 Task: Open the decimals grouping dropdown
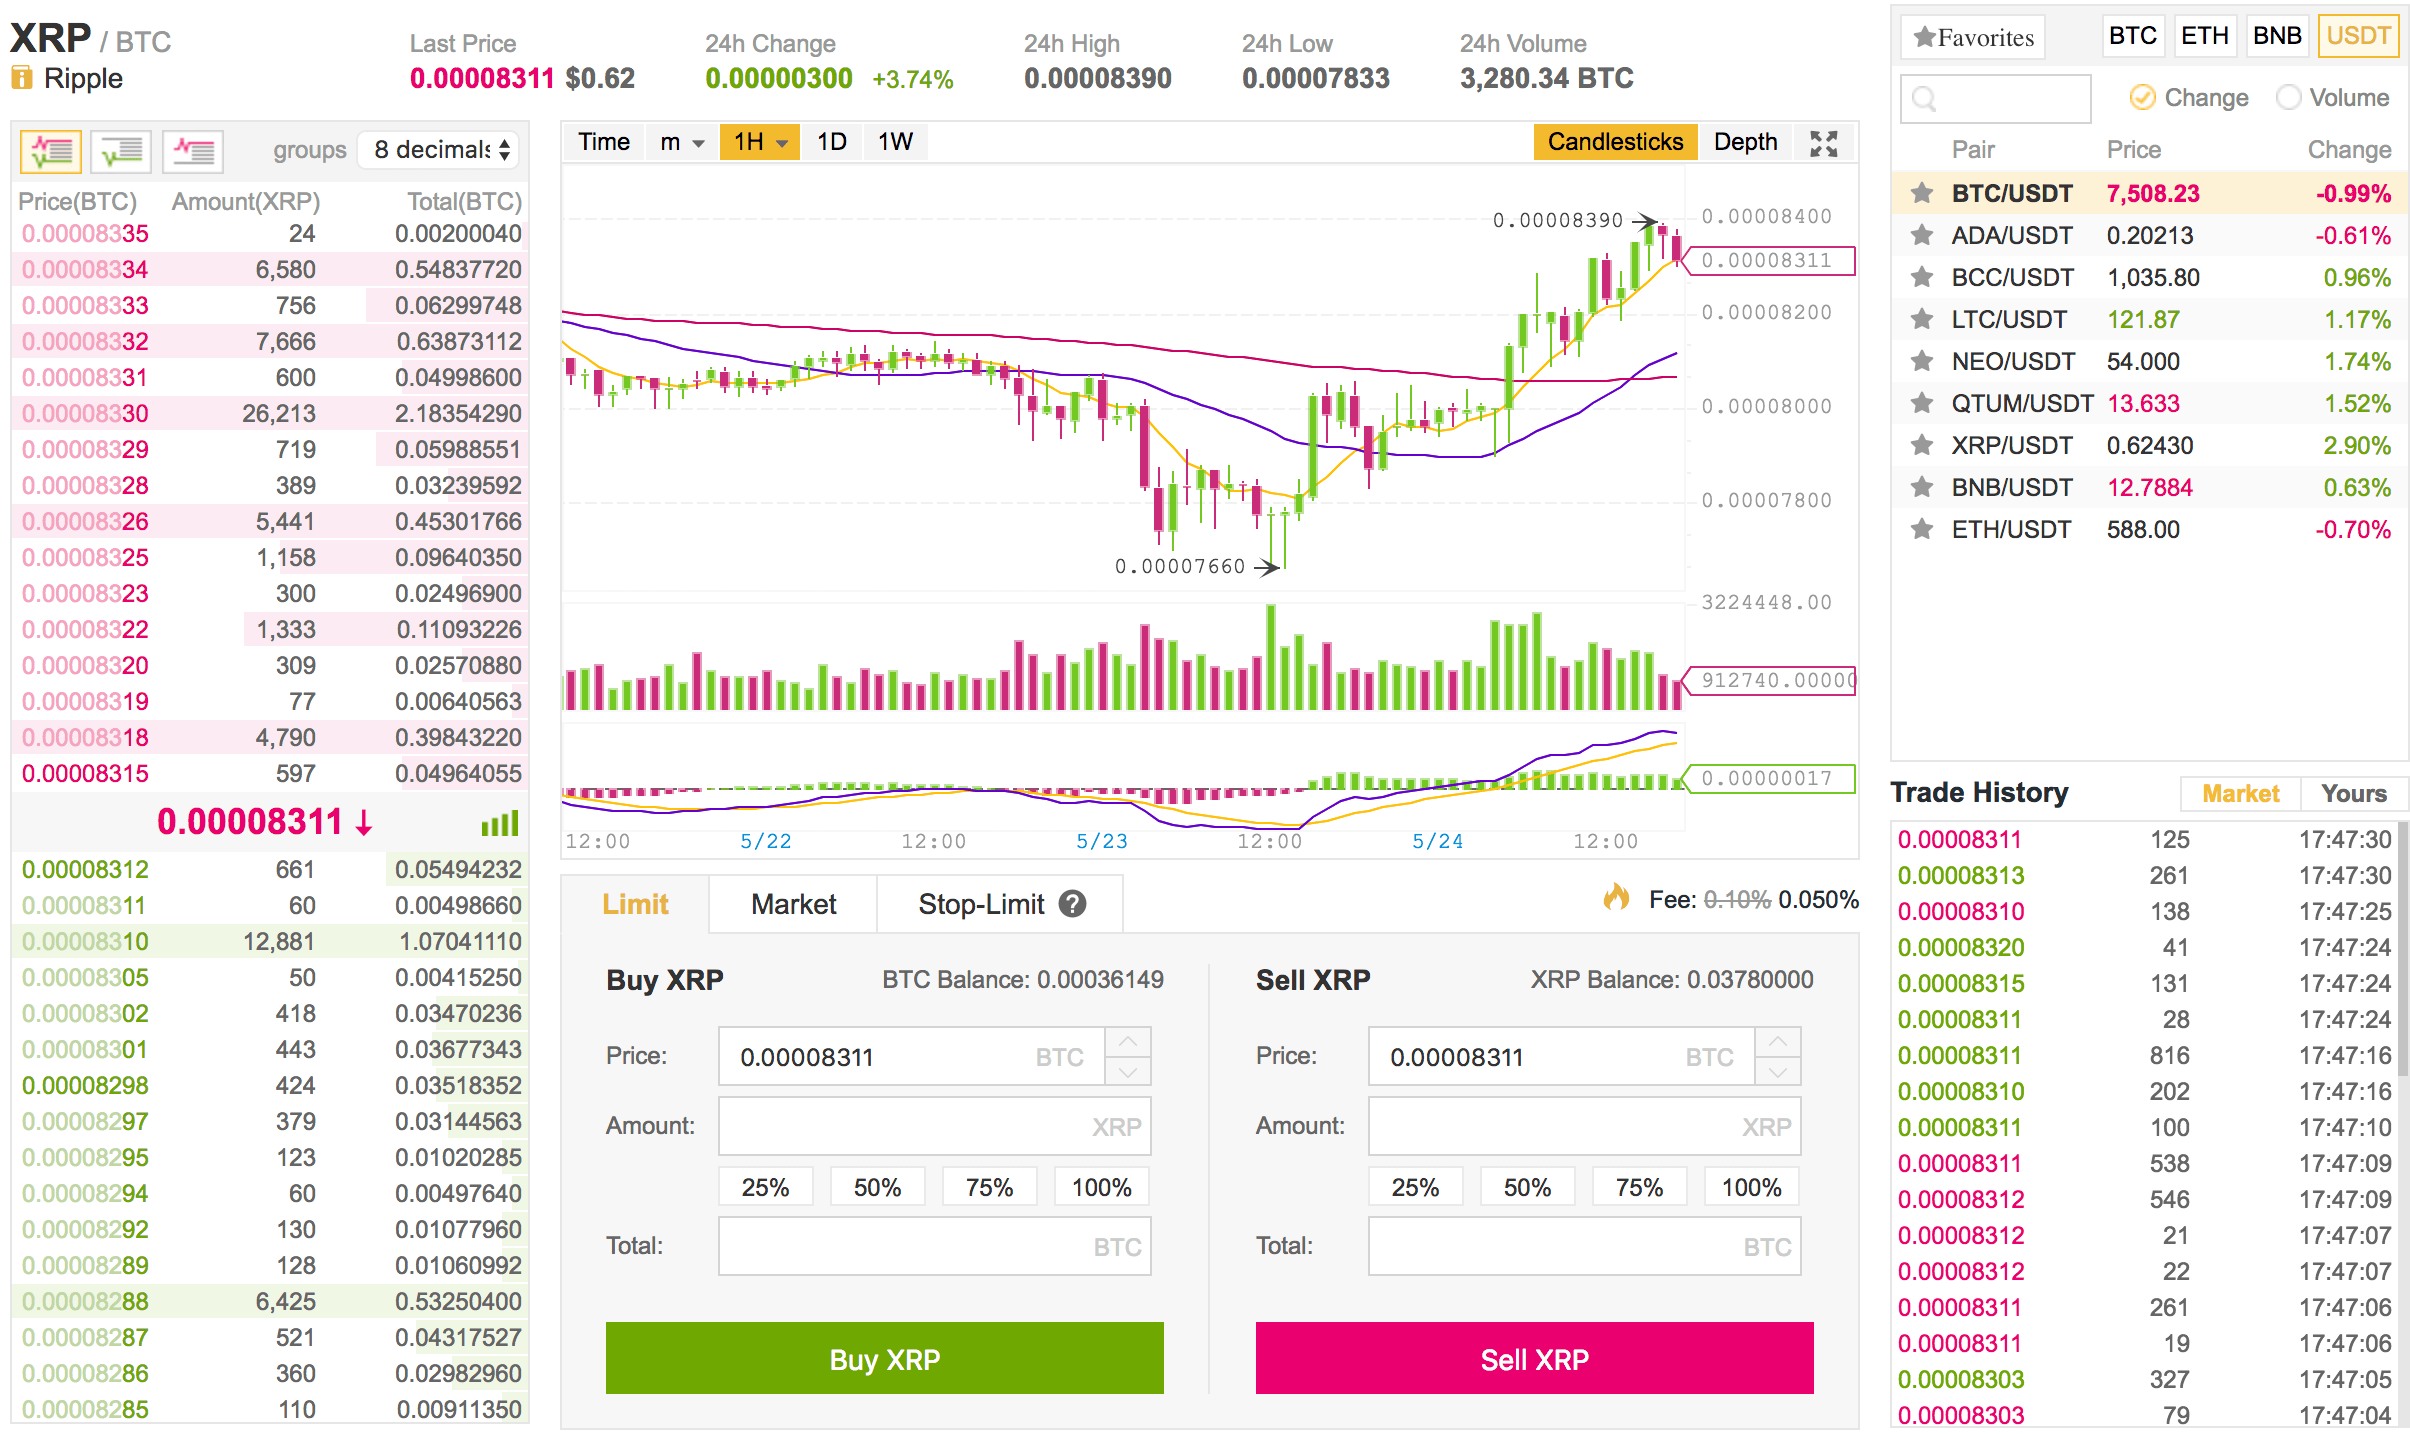[x=439, y=150]
